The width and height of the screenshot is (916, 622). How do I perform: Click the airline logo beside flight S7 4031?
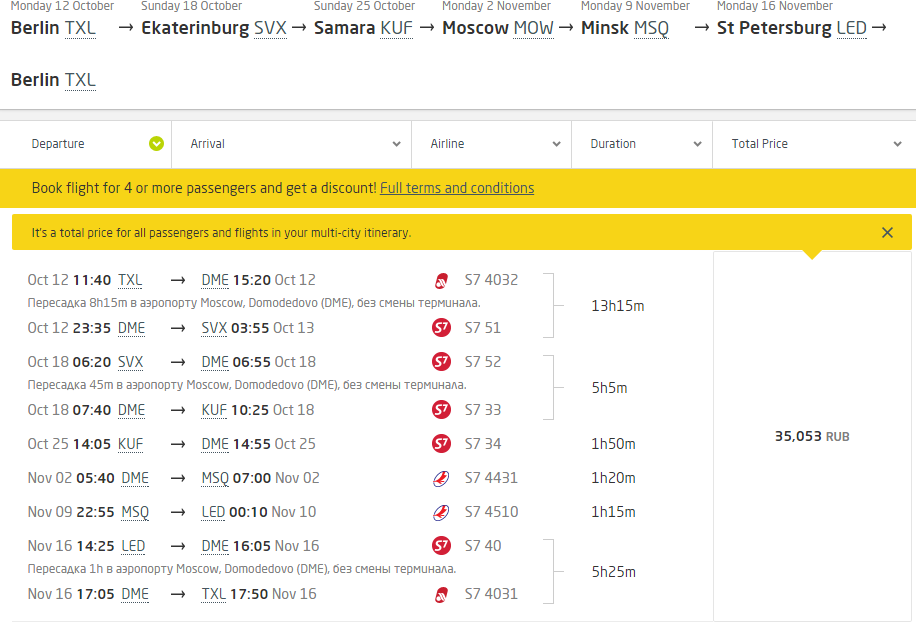coord(441,595)
